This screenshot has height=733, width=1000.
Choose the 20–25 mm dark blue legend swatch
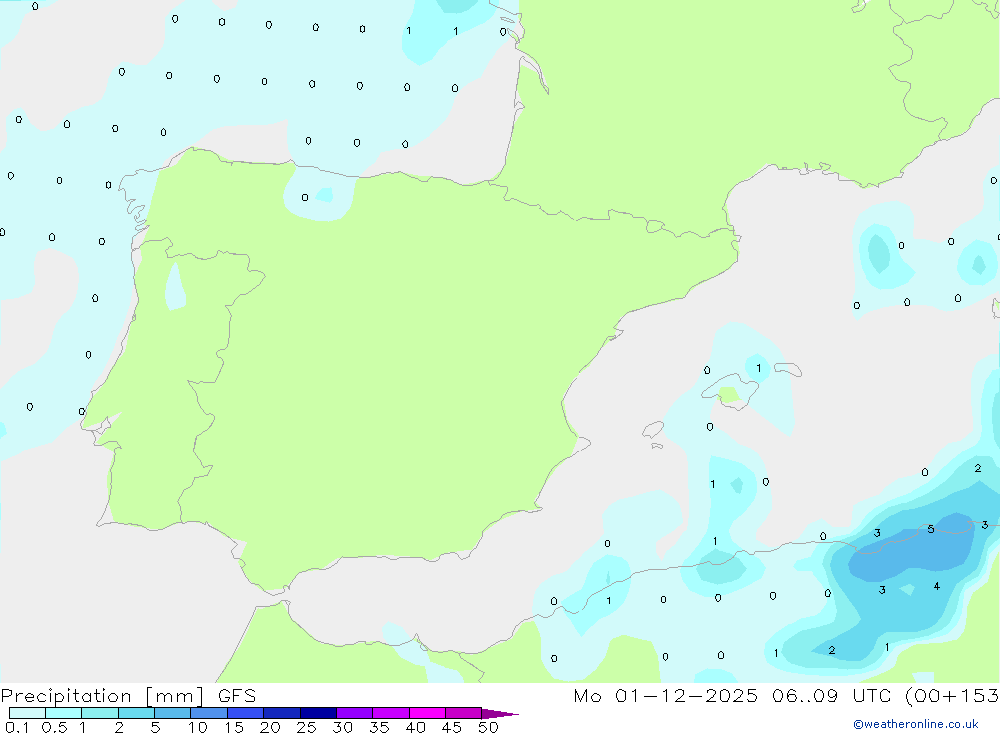click(x=282, y=713)
